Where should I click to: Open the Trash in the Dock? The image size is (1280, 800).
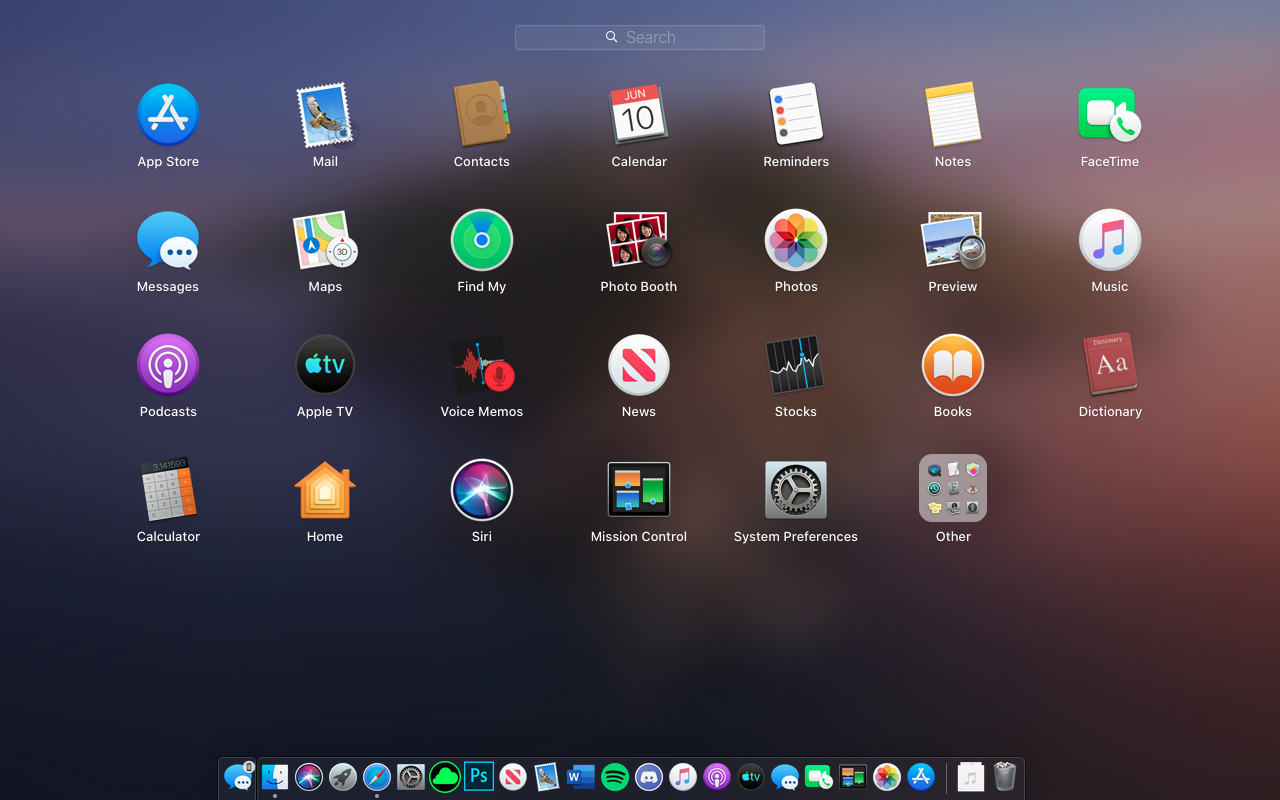[1005, 776]
